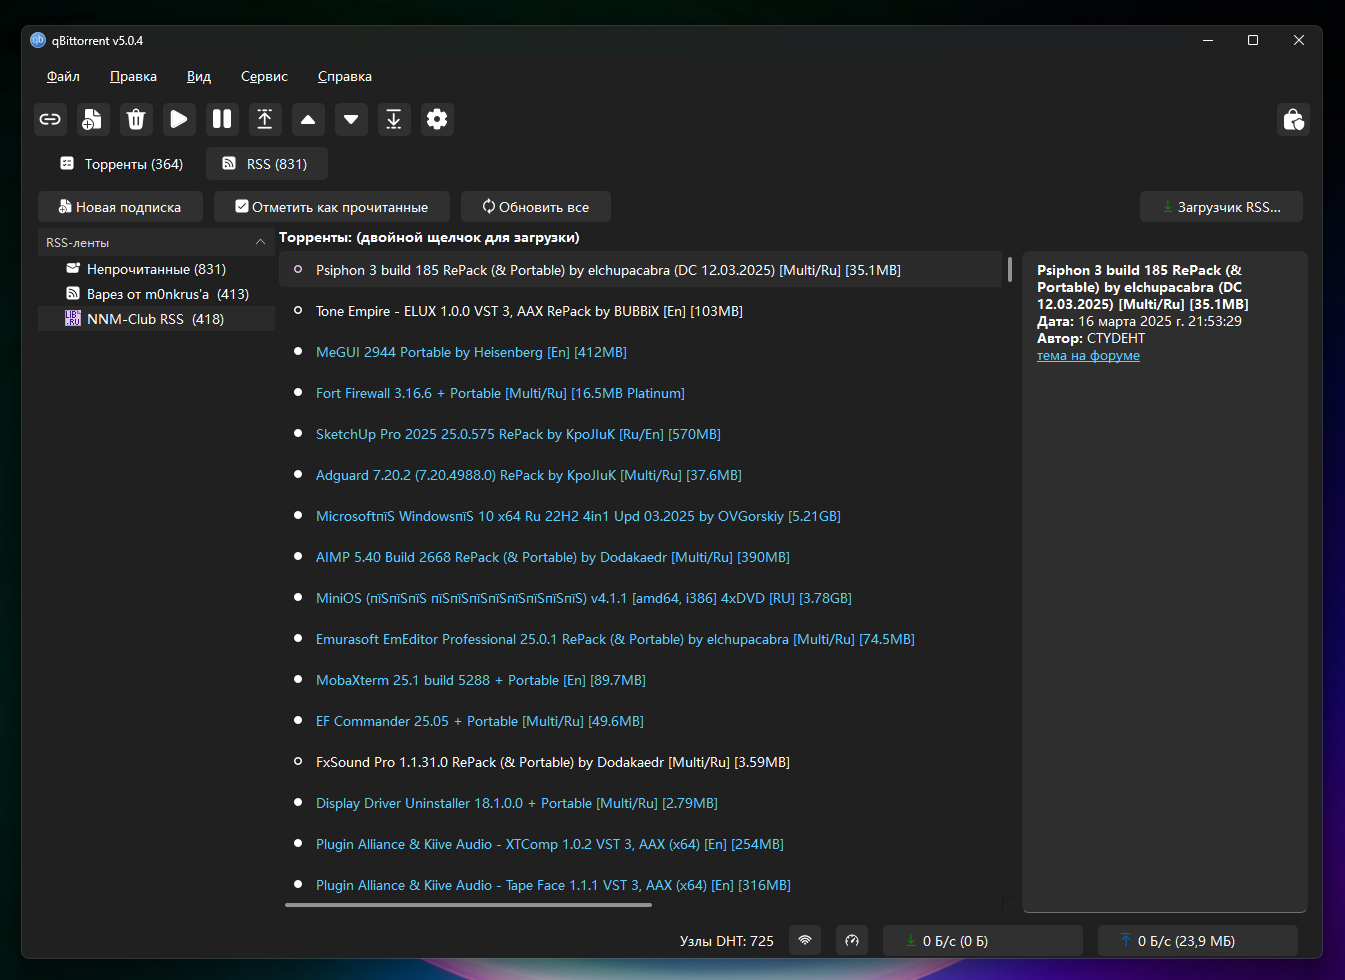Select Fort Firewall 3.16.6 entry

tap(640, 393)
